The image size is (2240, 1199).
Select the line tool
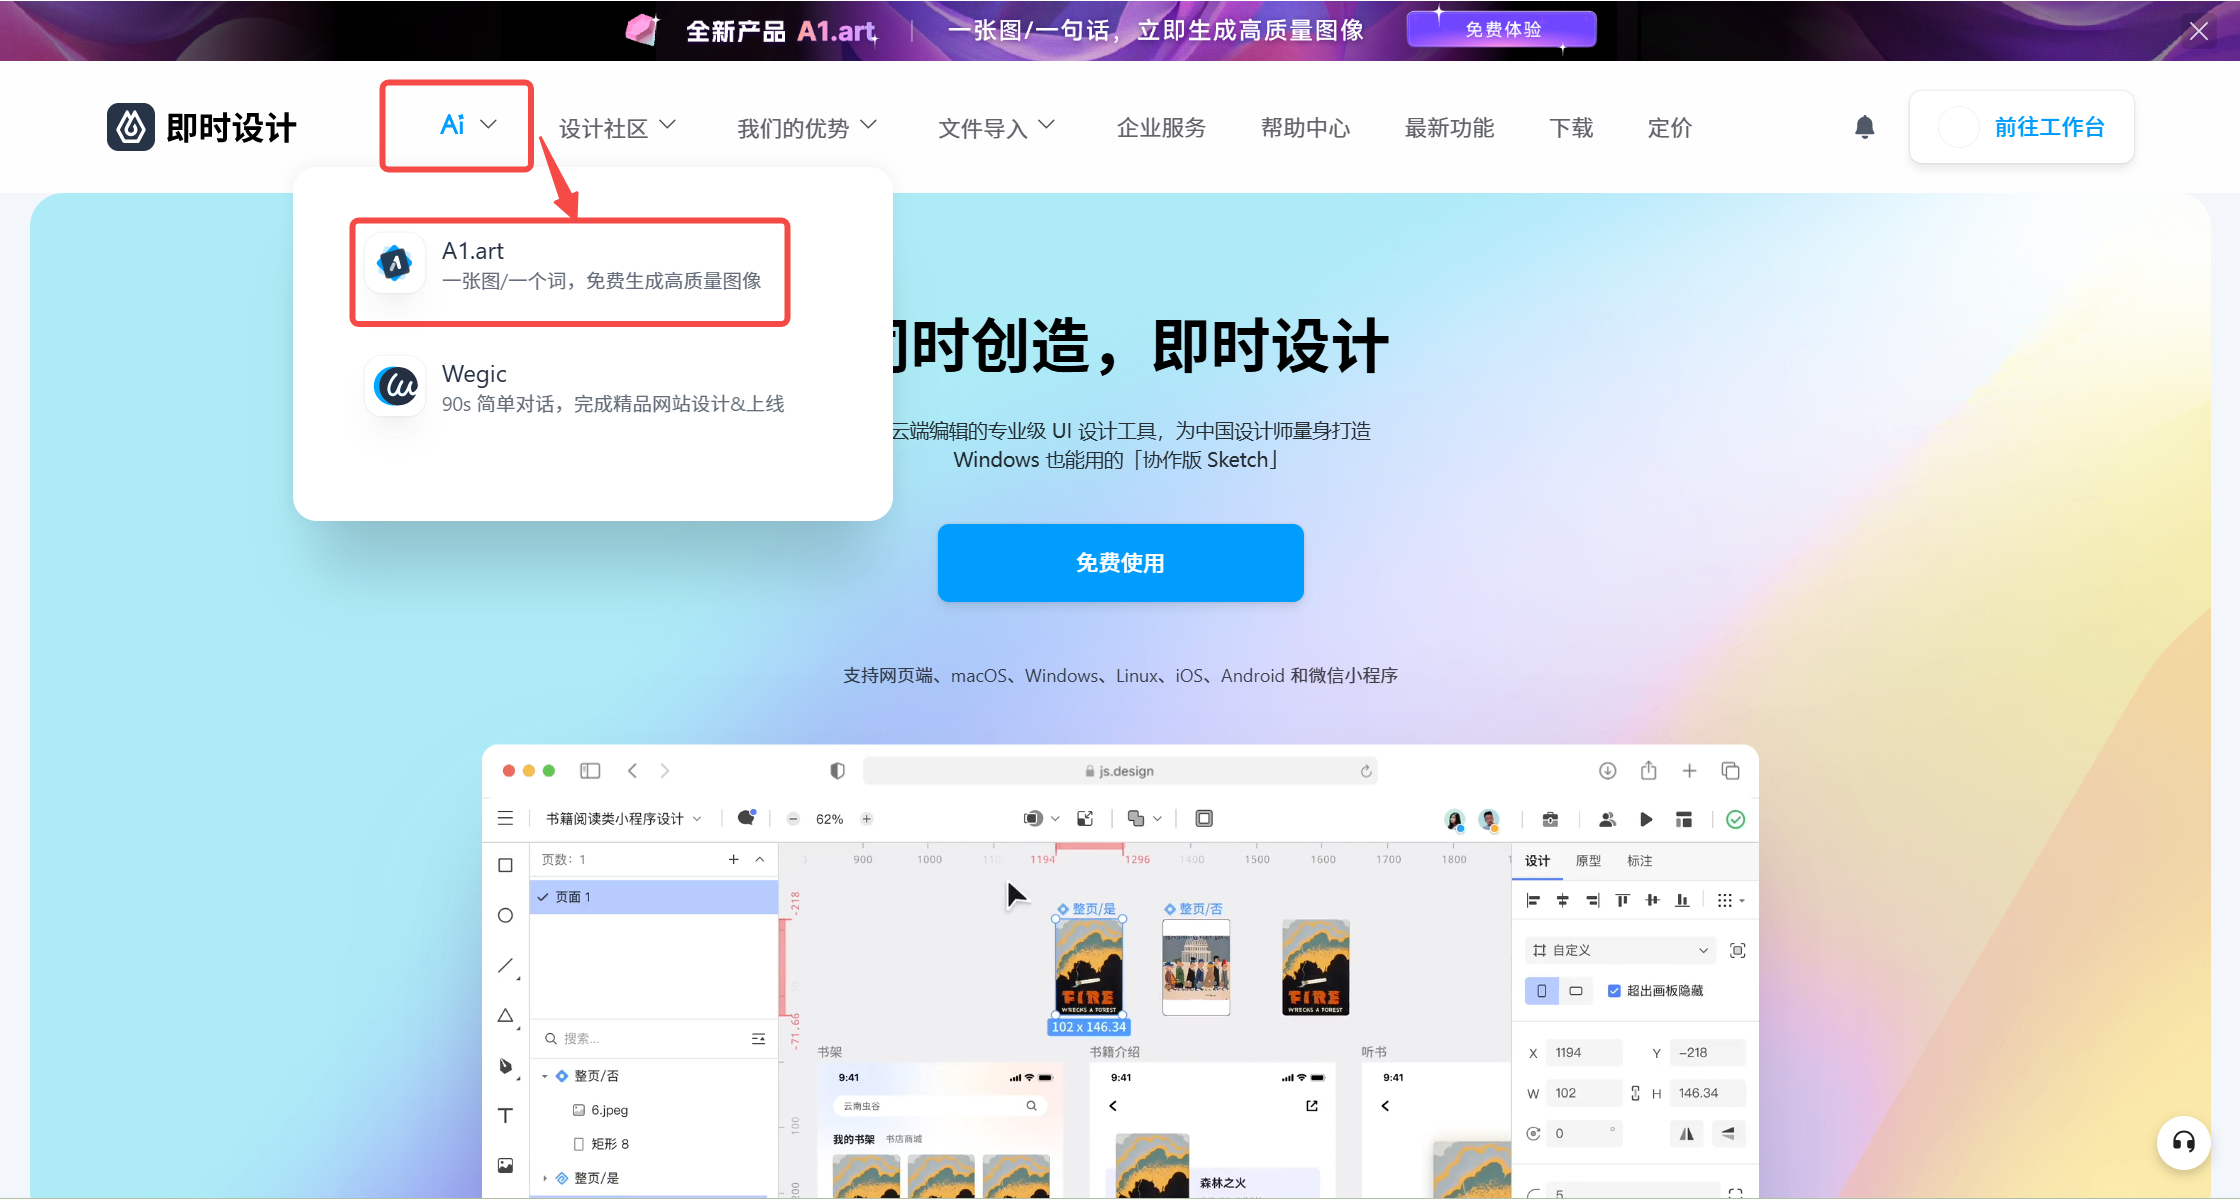click(x=506, y=965)
